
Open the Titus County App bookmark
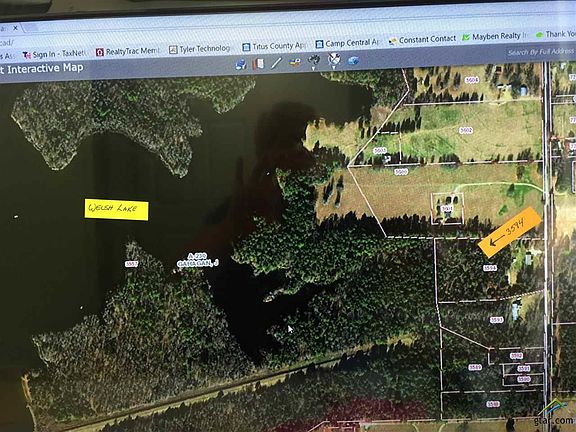pos(274,46)
